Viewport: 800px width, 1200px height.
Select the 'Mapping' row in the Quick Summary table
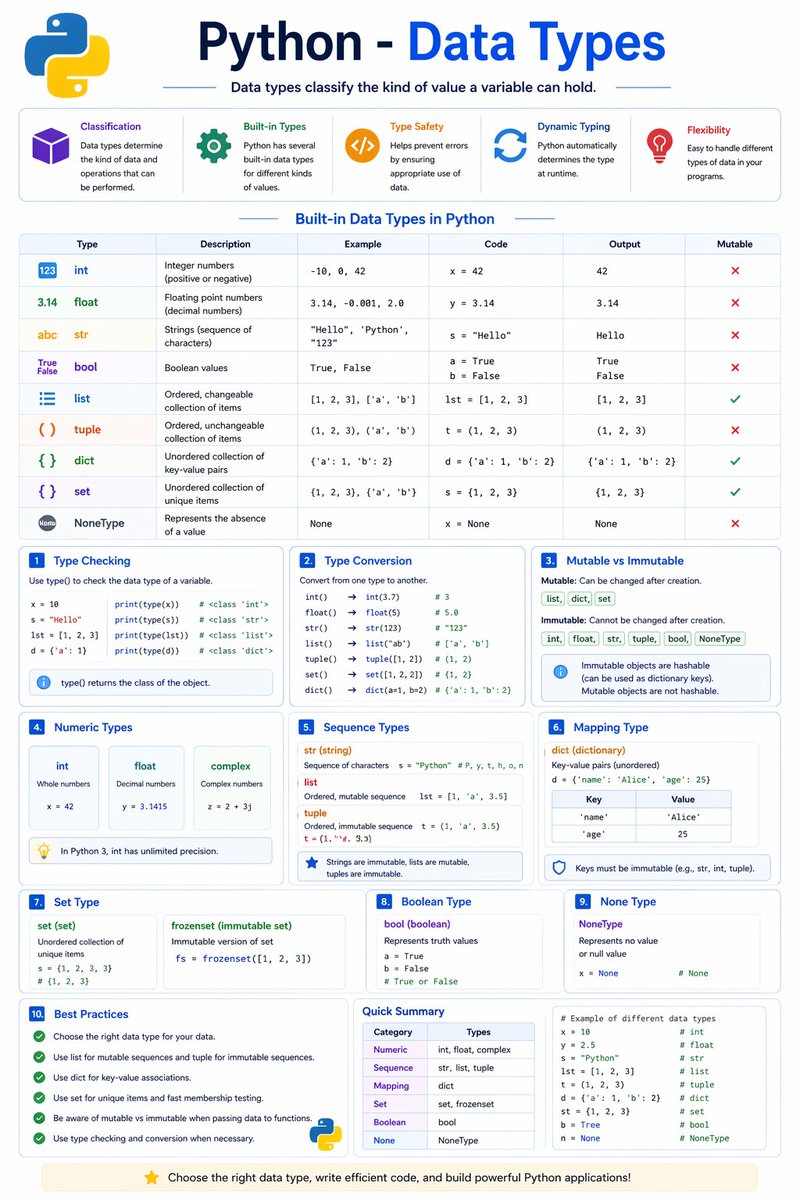click(448, 1085)
